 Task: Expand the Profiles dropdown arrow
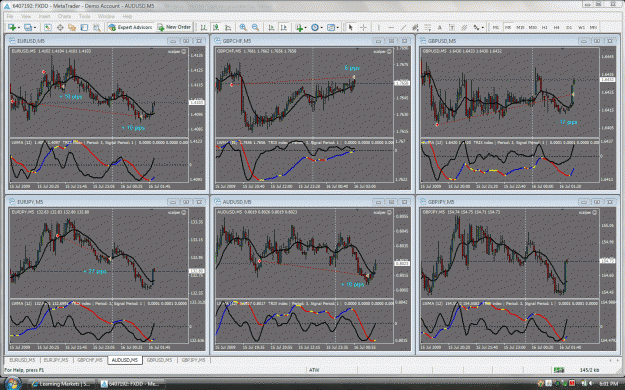pos(35,28)
